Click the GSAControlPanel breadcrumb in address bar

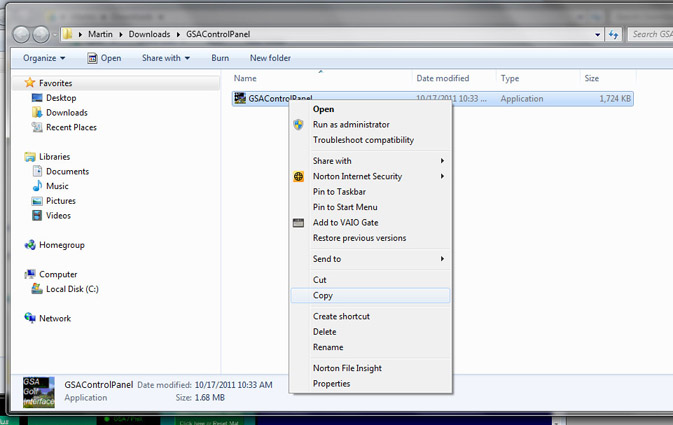(218, 34)
